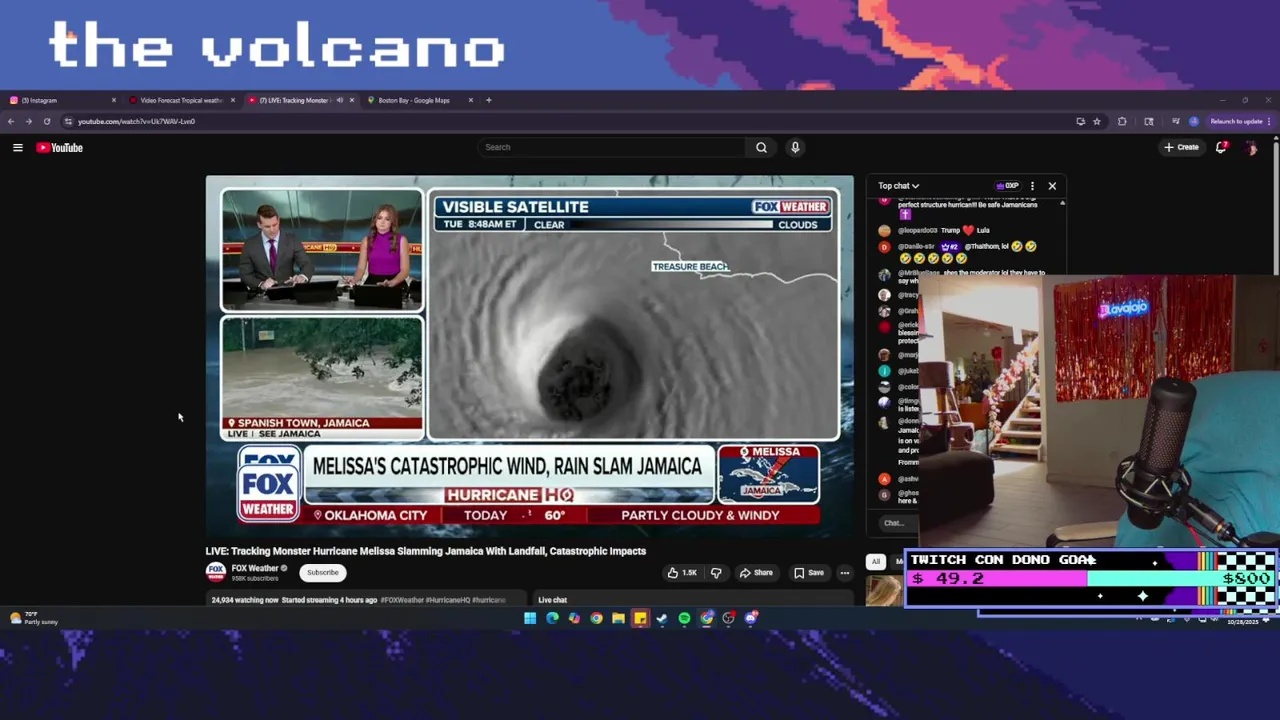View site information icon in address bar
This screenshot has height=720, width=1280.
coord(68,121)
